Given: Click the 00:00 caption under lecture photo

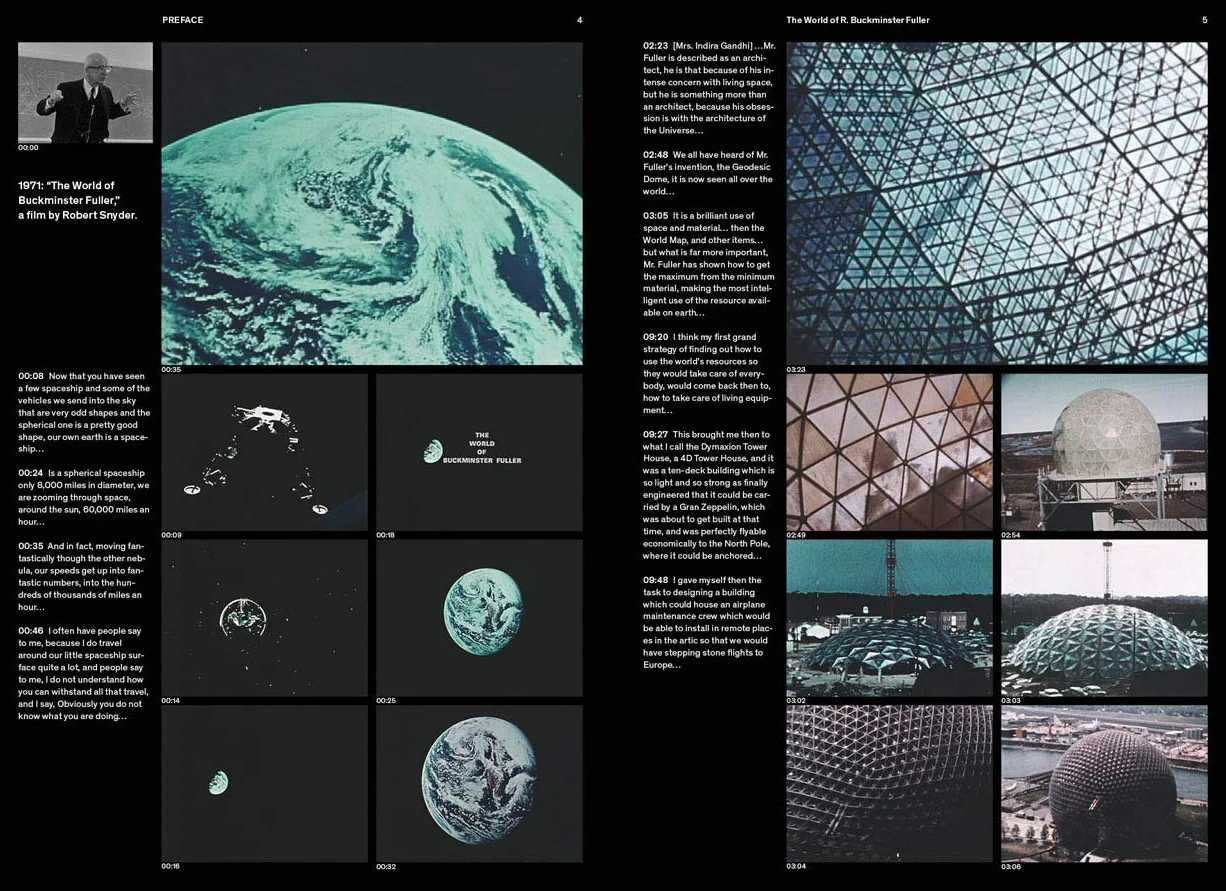Looking at the screenshot, I should pyautogui.click(x=28, y=148).
